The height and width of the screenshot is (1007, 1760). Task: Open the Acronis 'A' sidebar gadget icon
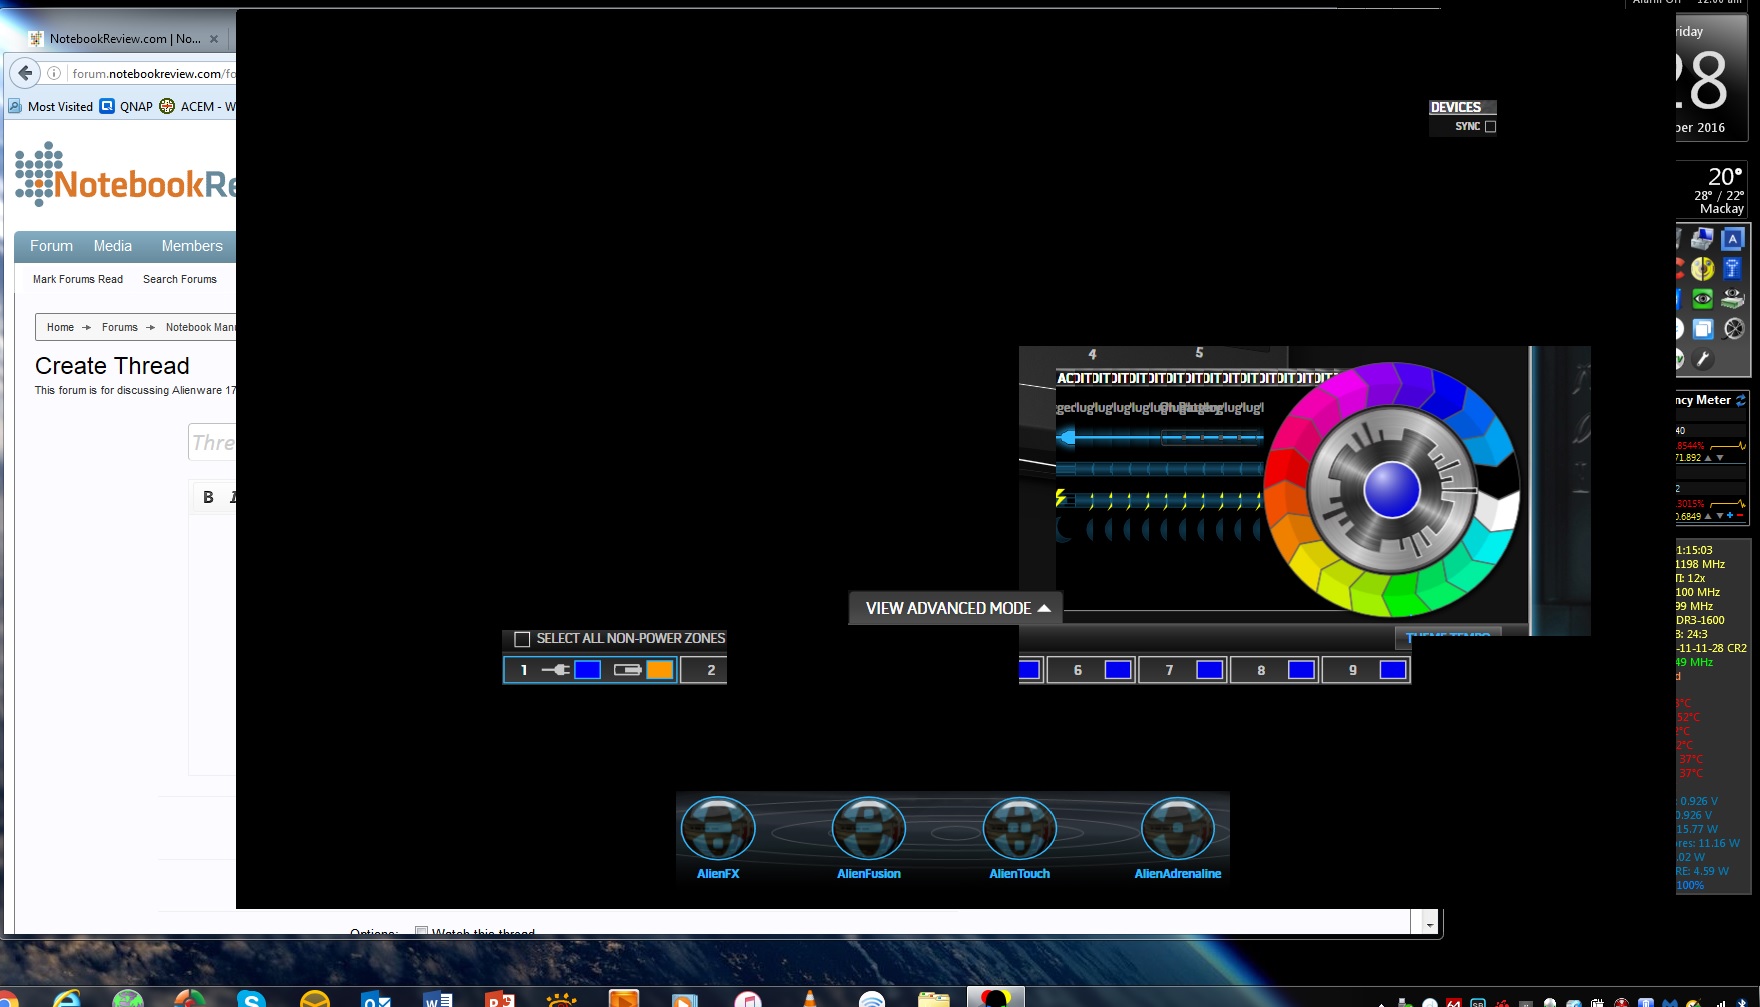point(1733,239)
